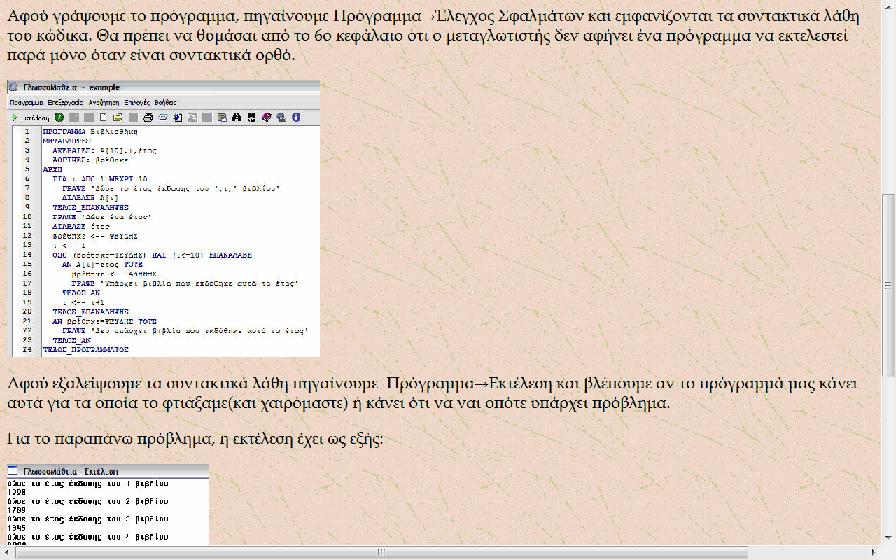Click the binoculars search icon

[237, 118]
